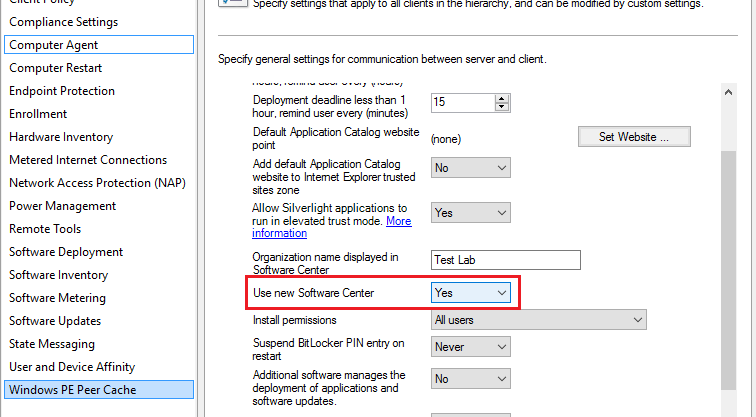Select Power Management category
This screenshot has height=417, width=756.
[62, 206]
